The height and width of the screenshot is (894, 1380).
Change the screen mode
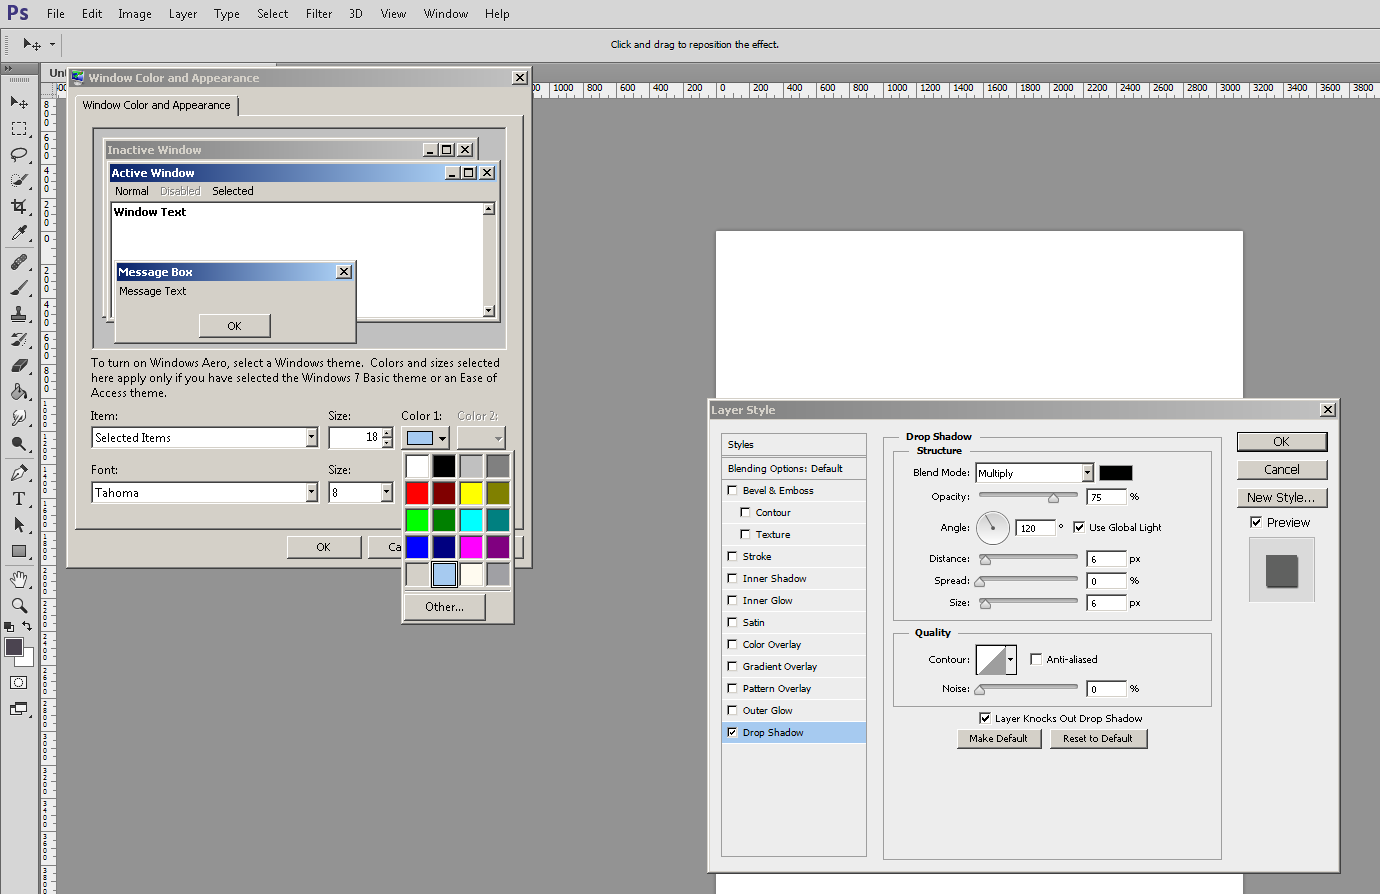pyautogui.click(x=19, y=709)
